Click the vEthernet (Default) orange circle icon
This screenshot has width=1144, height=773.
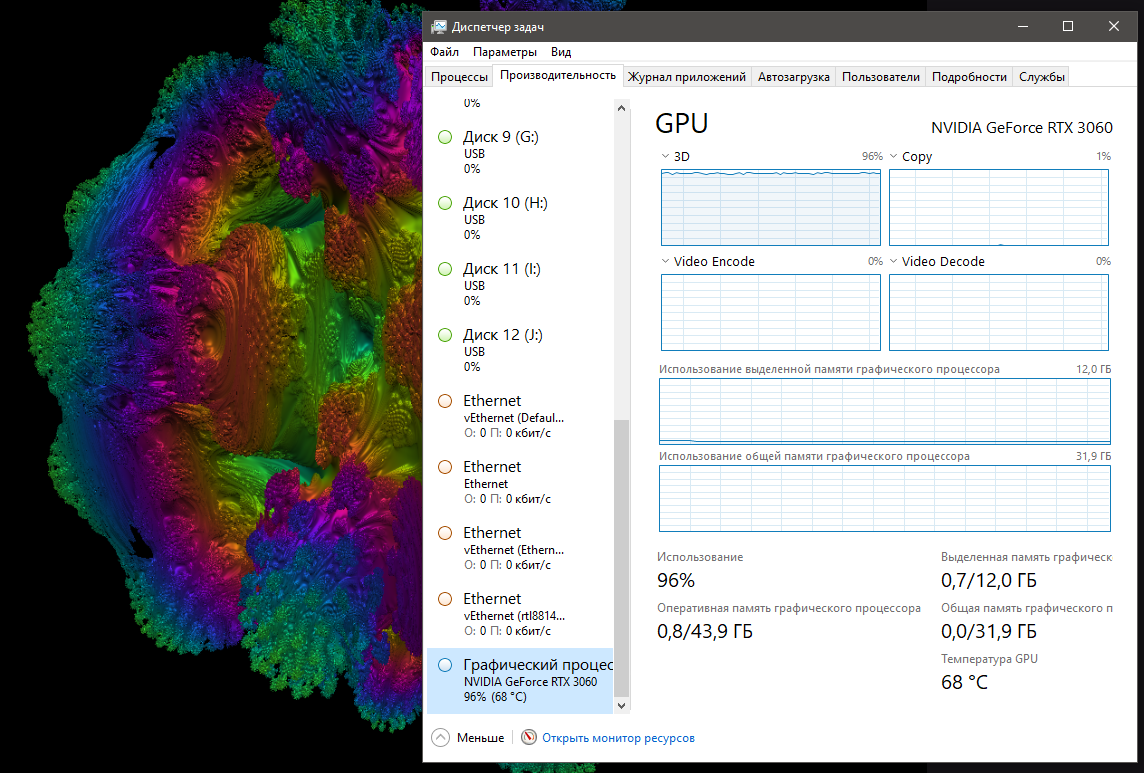(x=445, y=401)
